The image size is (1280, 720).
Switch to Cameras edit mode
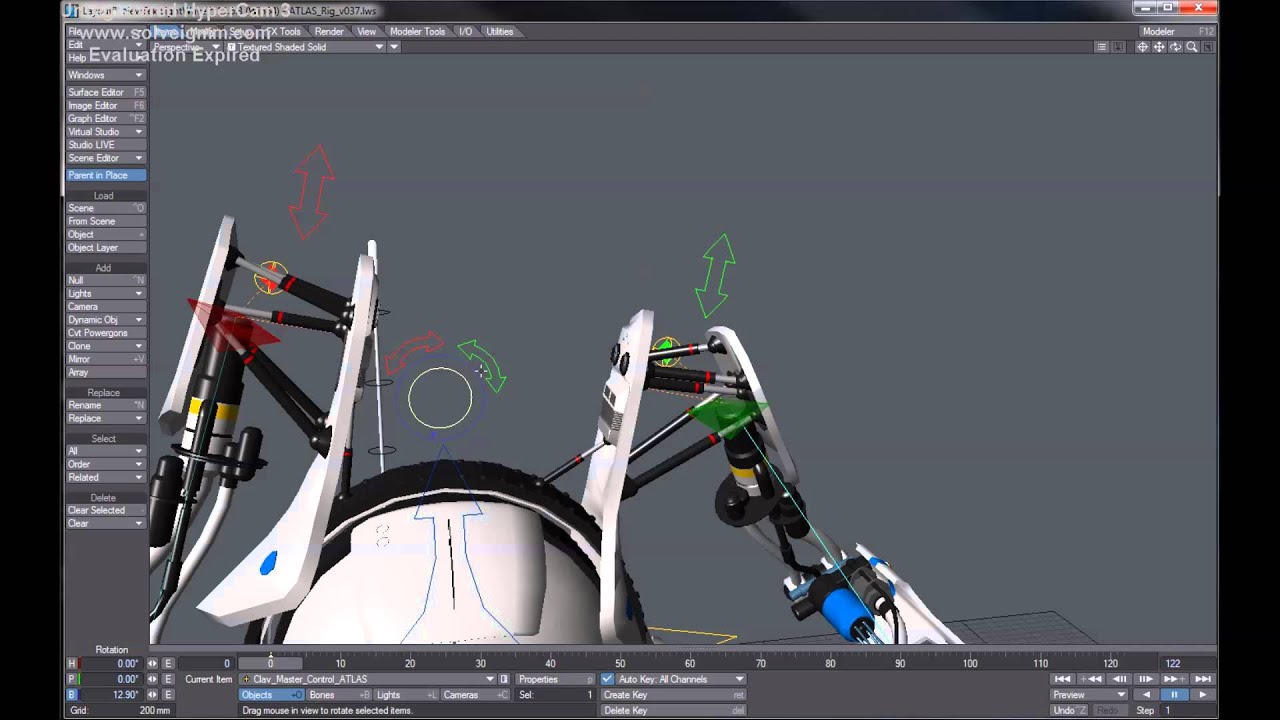pos(476,695)
